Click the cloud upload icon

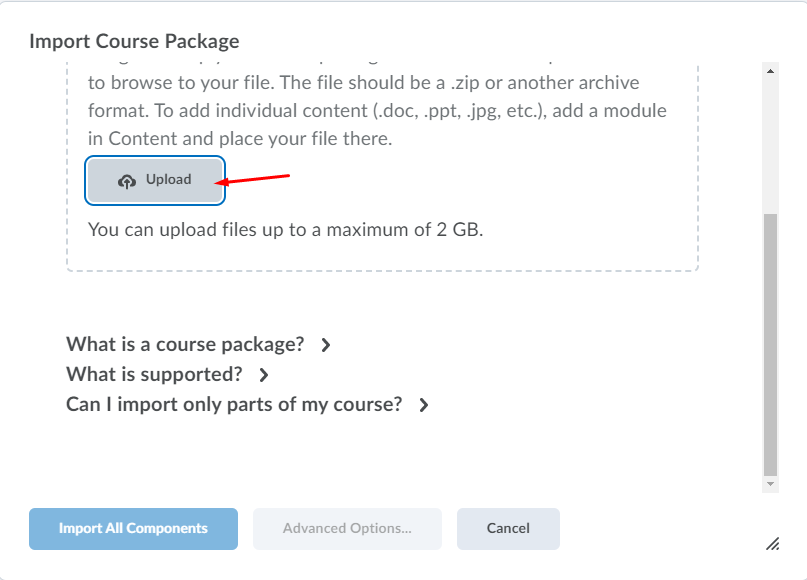127,181
